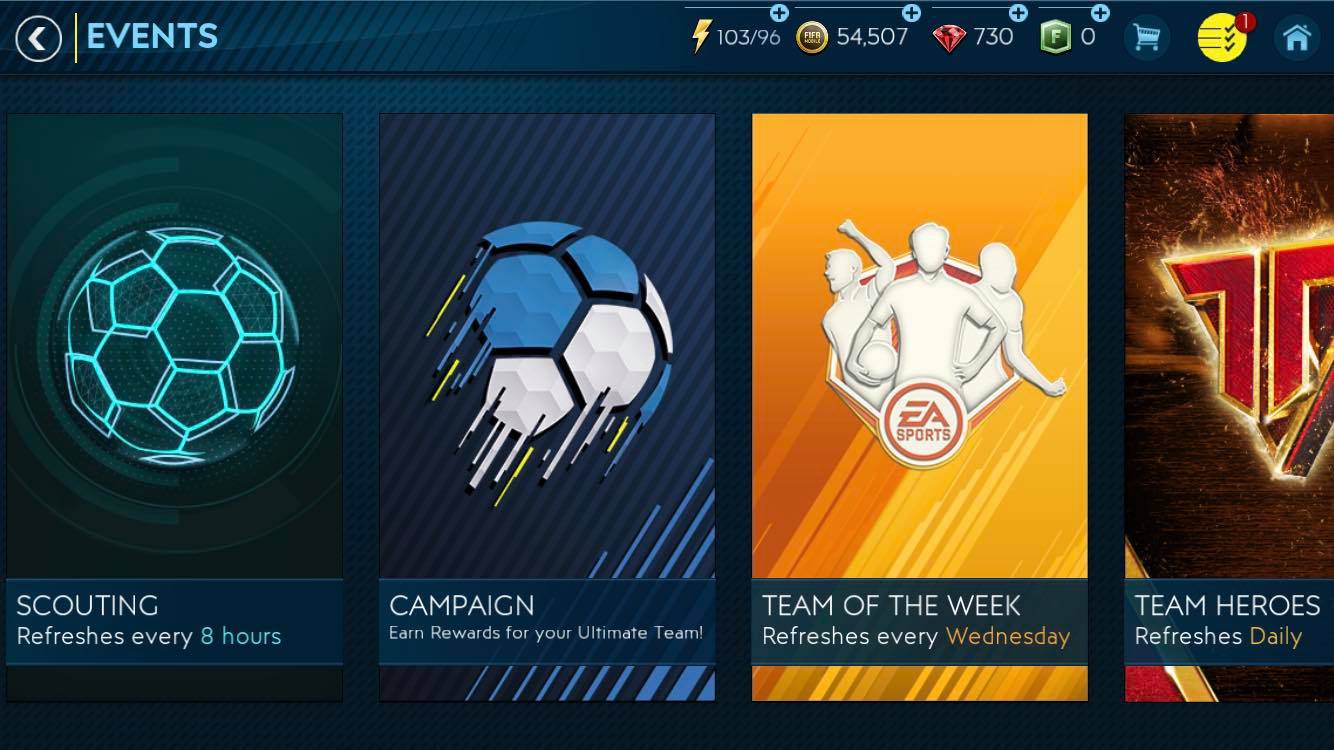
Task: Select the Scouting title label
Action: click(x=87, y=605)
